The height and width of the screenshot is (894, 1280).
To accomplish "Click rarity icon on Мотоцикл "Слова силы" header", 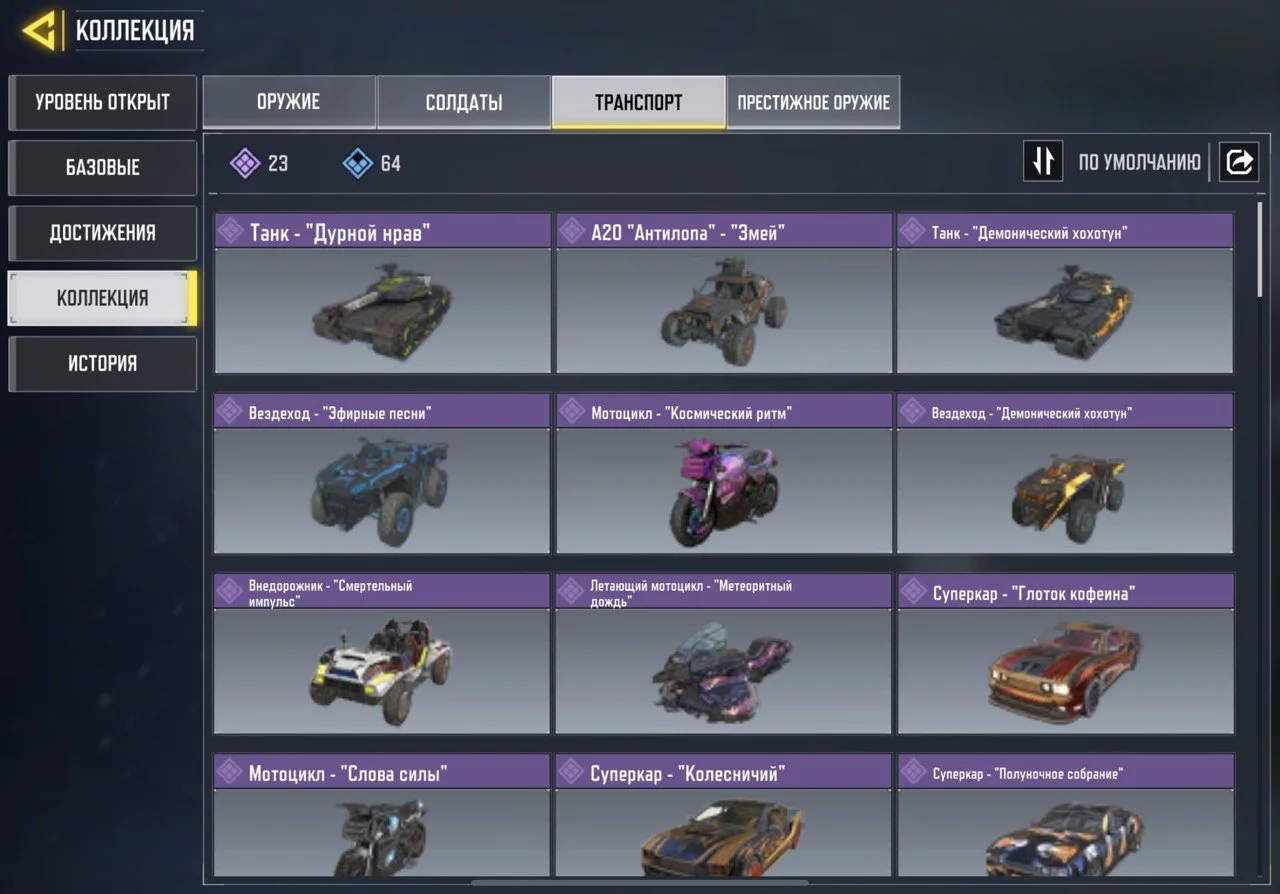I will (231, 772).
